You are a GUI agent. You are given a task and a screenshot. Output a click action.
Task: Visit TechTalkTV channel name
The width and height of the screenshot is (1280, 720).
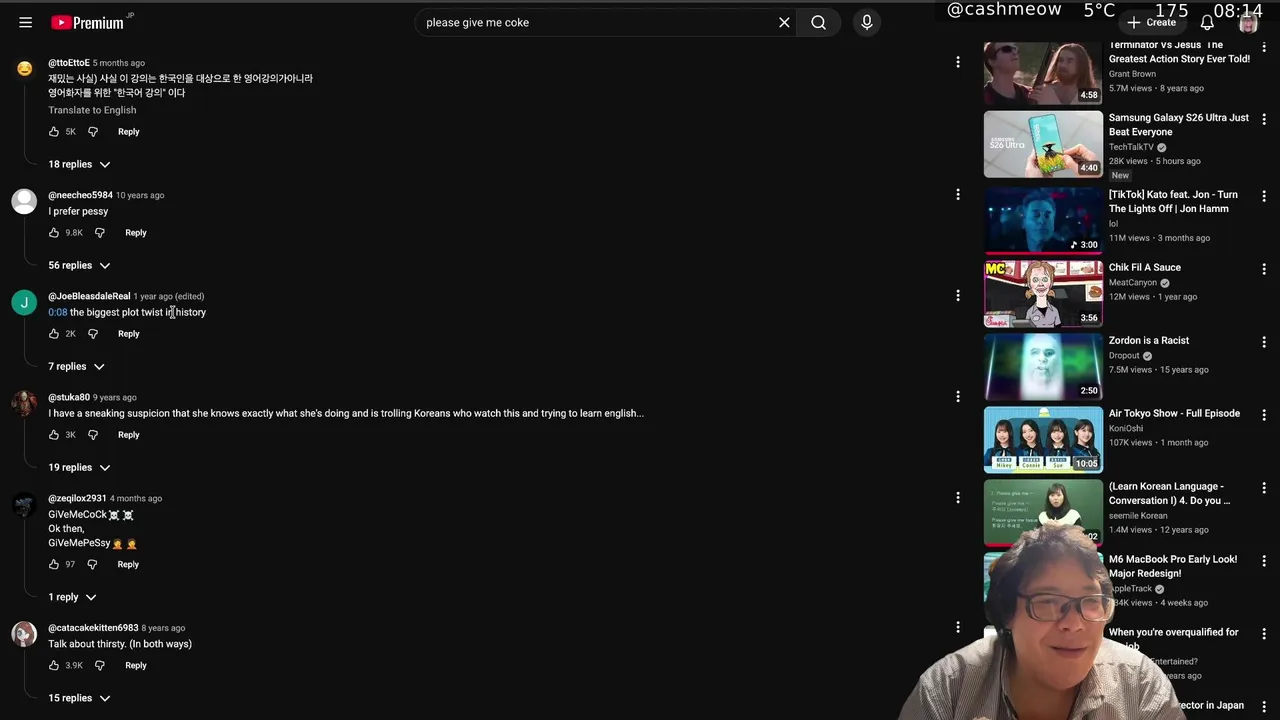click(1131, 147)
